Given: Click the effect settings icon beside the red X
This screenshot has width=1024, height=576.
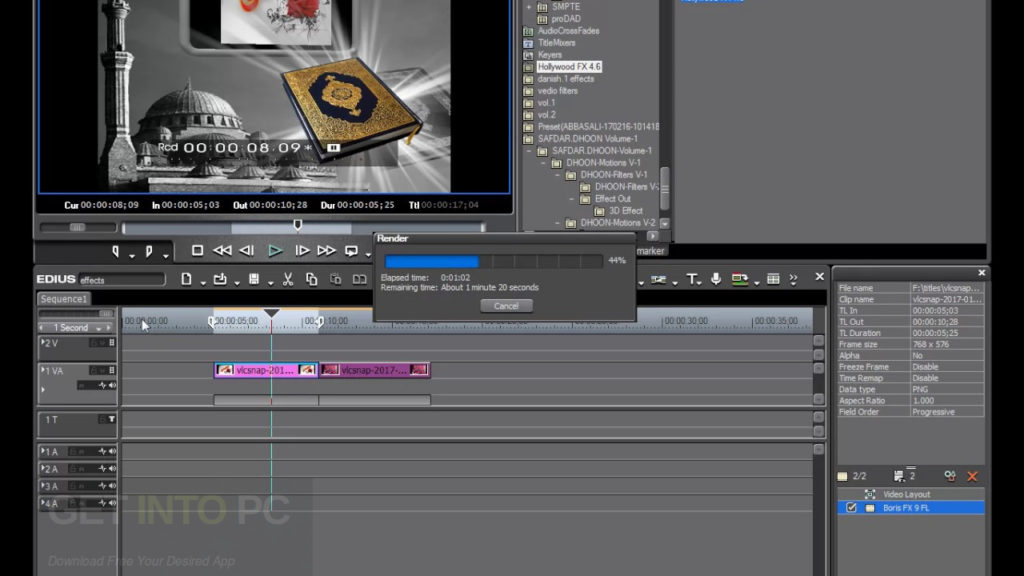Looking at the screenshot, I should [x=950, y=476].
